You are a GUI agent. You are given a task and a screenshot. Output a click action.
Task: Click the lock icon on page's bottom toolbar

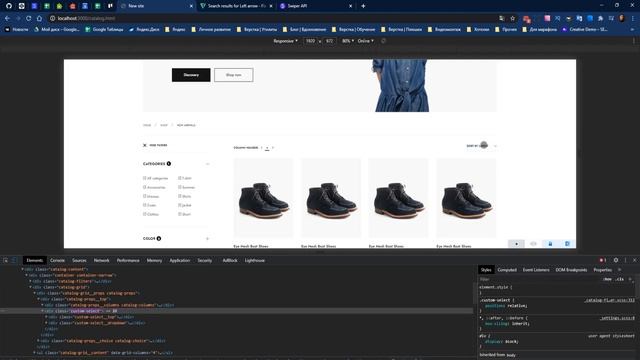[550, 244]
